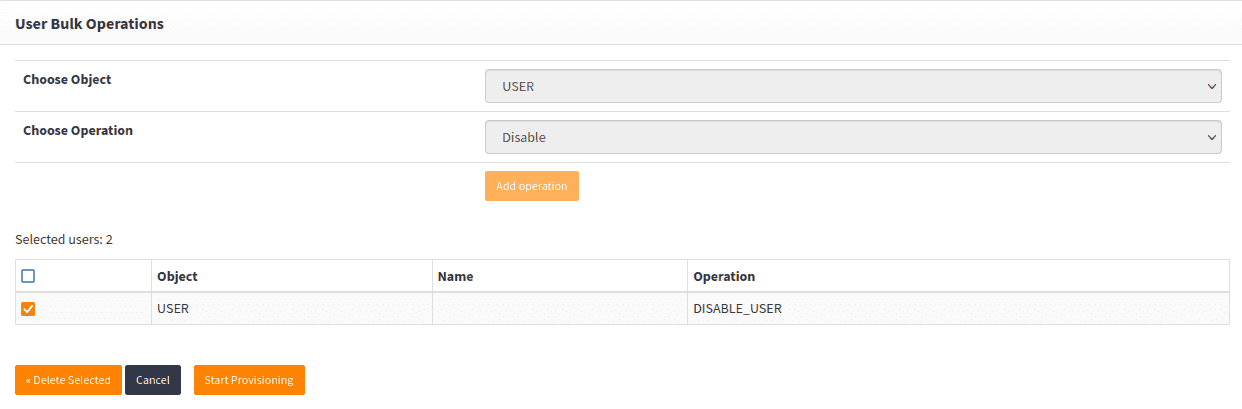Click the Choose Operation label
The image size is (1242, 409).
pyautogui.click(x=78, y=130)
